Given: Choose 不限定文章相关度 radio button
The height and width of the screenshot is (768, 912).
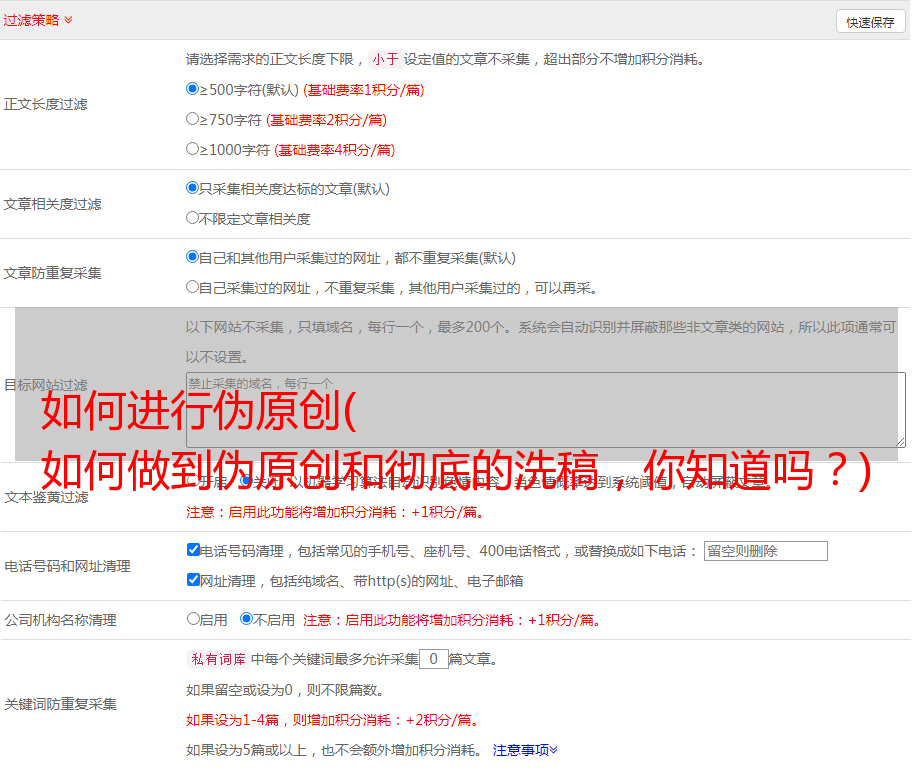Looking at the screenshot, I should pyautogui.click(x=192, y=218).
